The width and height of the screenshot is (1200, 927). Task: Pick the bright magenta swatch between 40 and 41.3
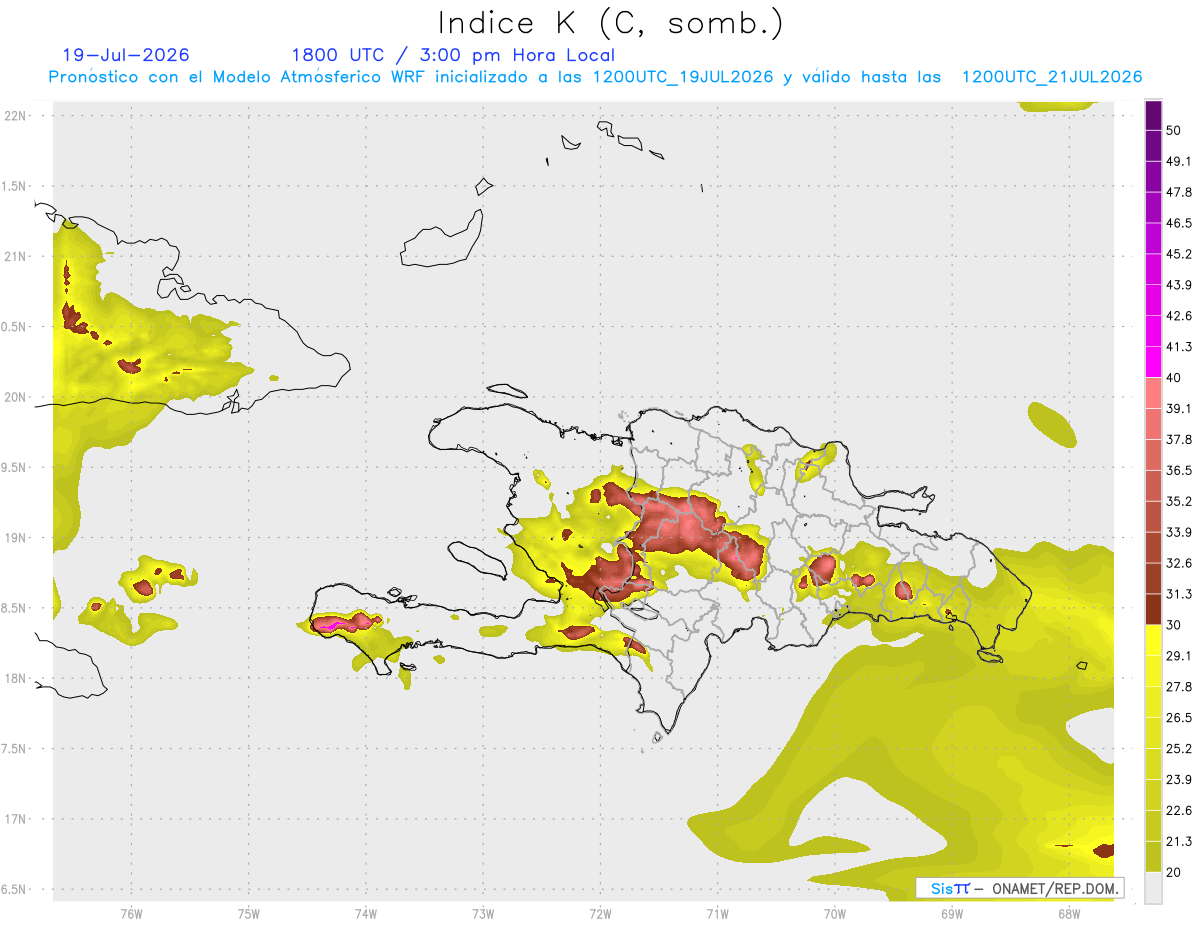[x=1153, y=362]
